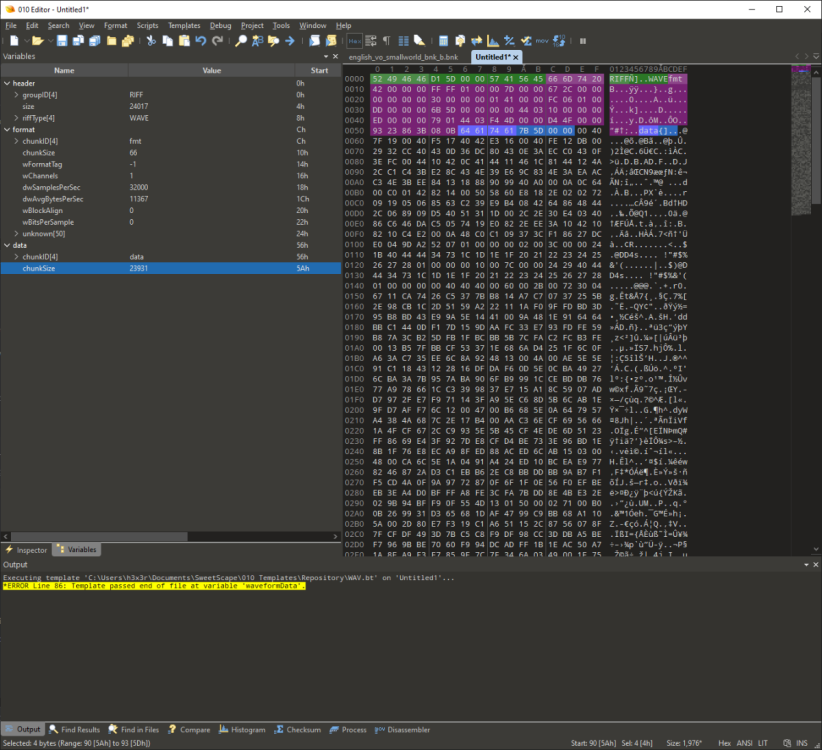The width and height of the screenshot is (822, 750).
Task: Click the Undo arrow icon
Action: pyautogui.click(x=201, y=41)
